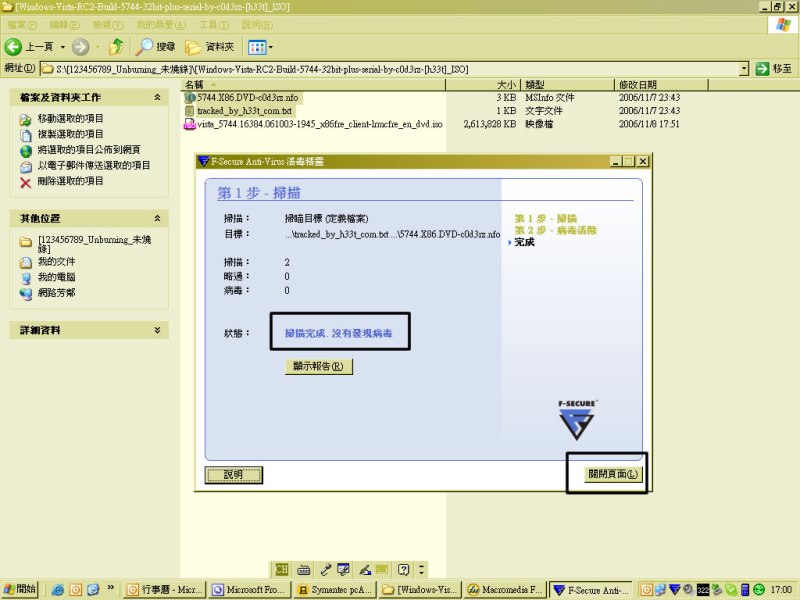Viewport: 800px width, 600px height.
Task: Click the 顯示報告(R) button
Action: (x=318, y=366)
